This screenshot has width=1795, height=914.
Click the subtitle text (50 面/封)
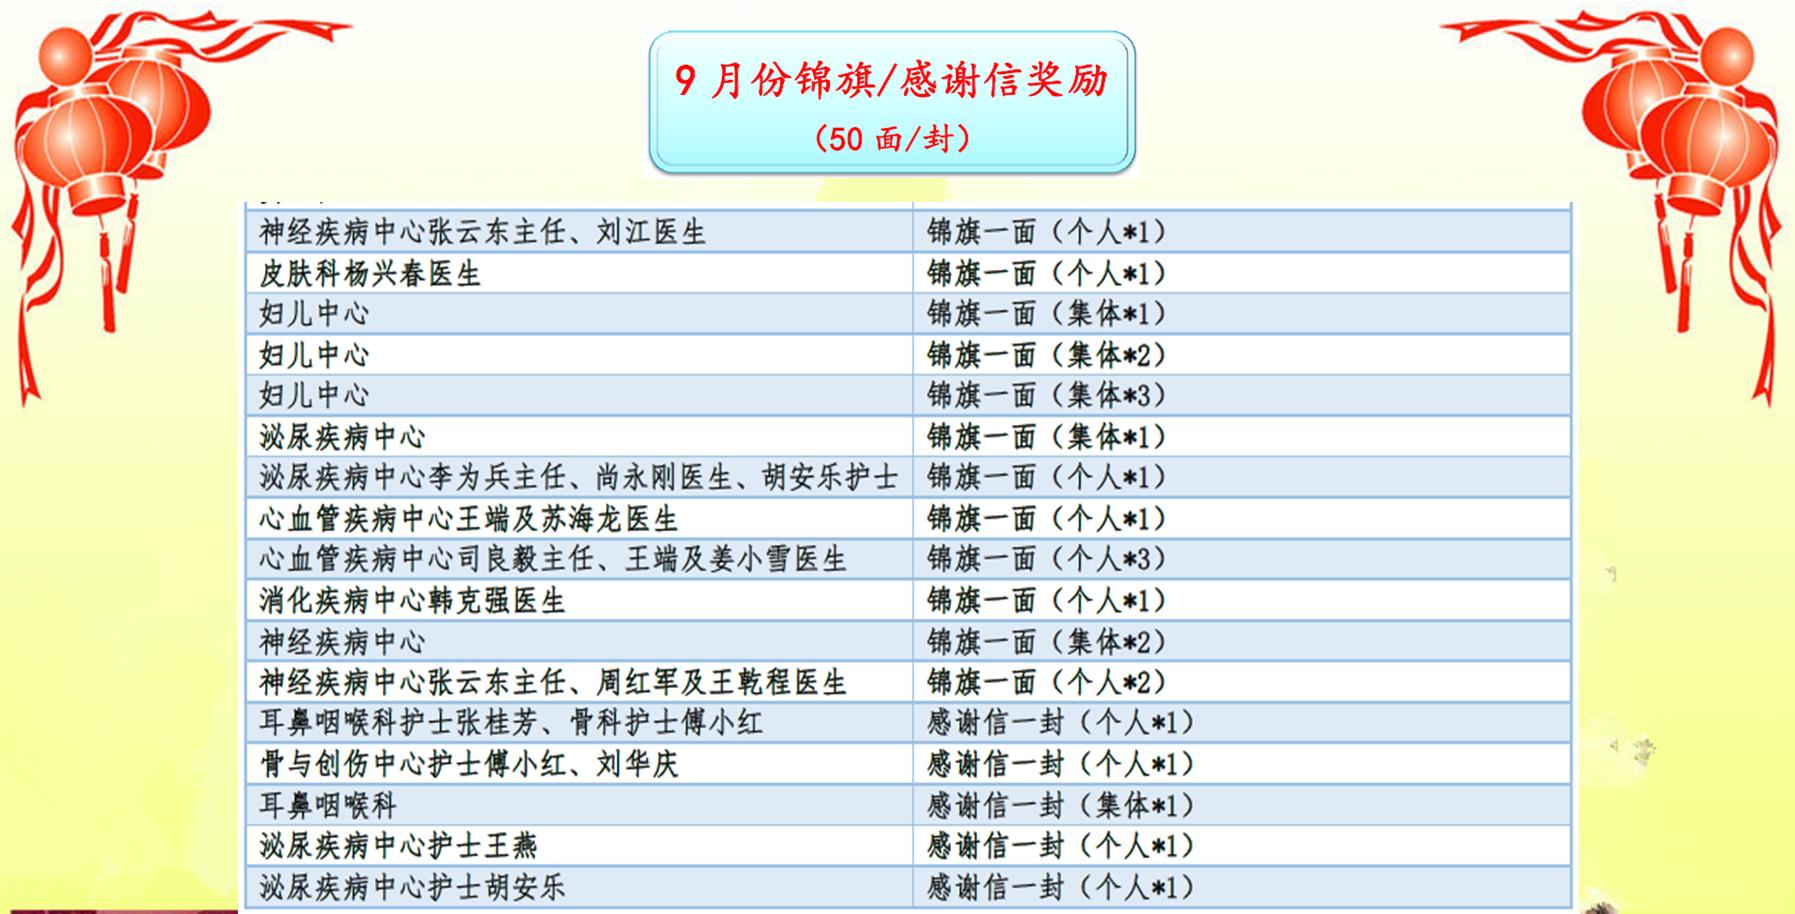click(891, 138)
